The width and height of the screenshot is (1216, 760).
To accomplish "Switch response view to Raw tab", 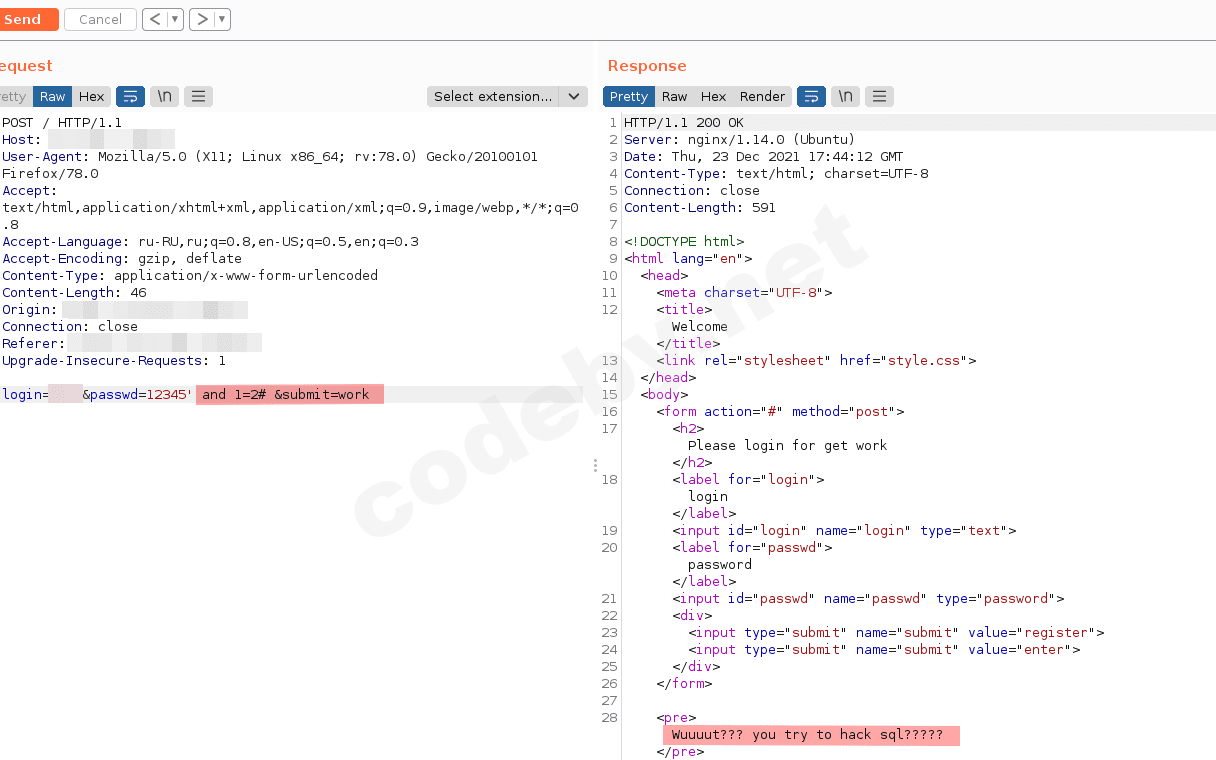I will tap(675, 97).
